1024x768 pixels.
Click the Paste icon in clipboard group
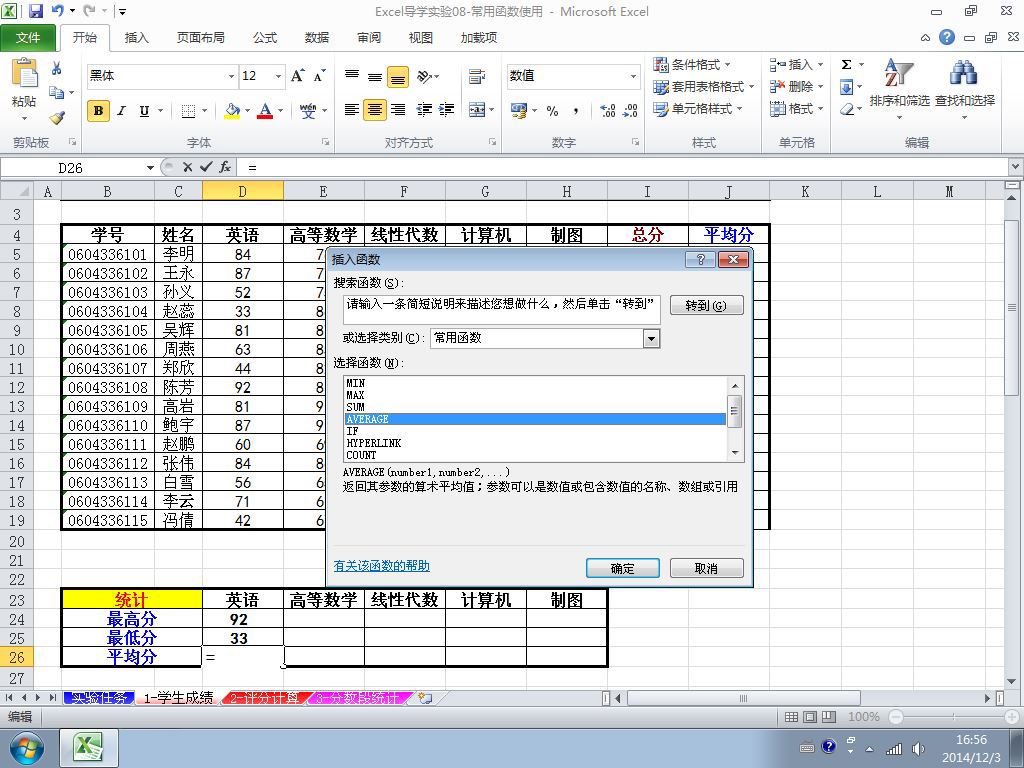click(24, 74)
